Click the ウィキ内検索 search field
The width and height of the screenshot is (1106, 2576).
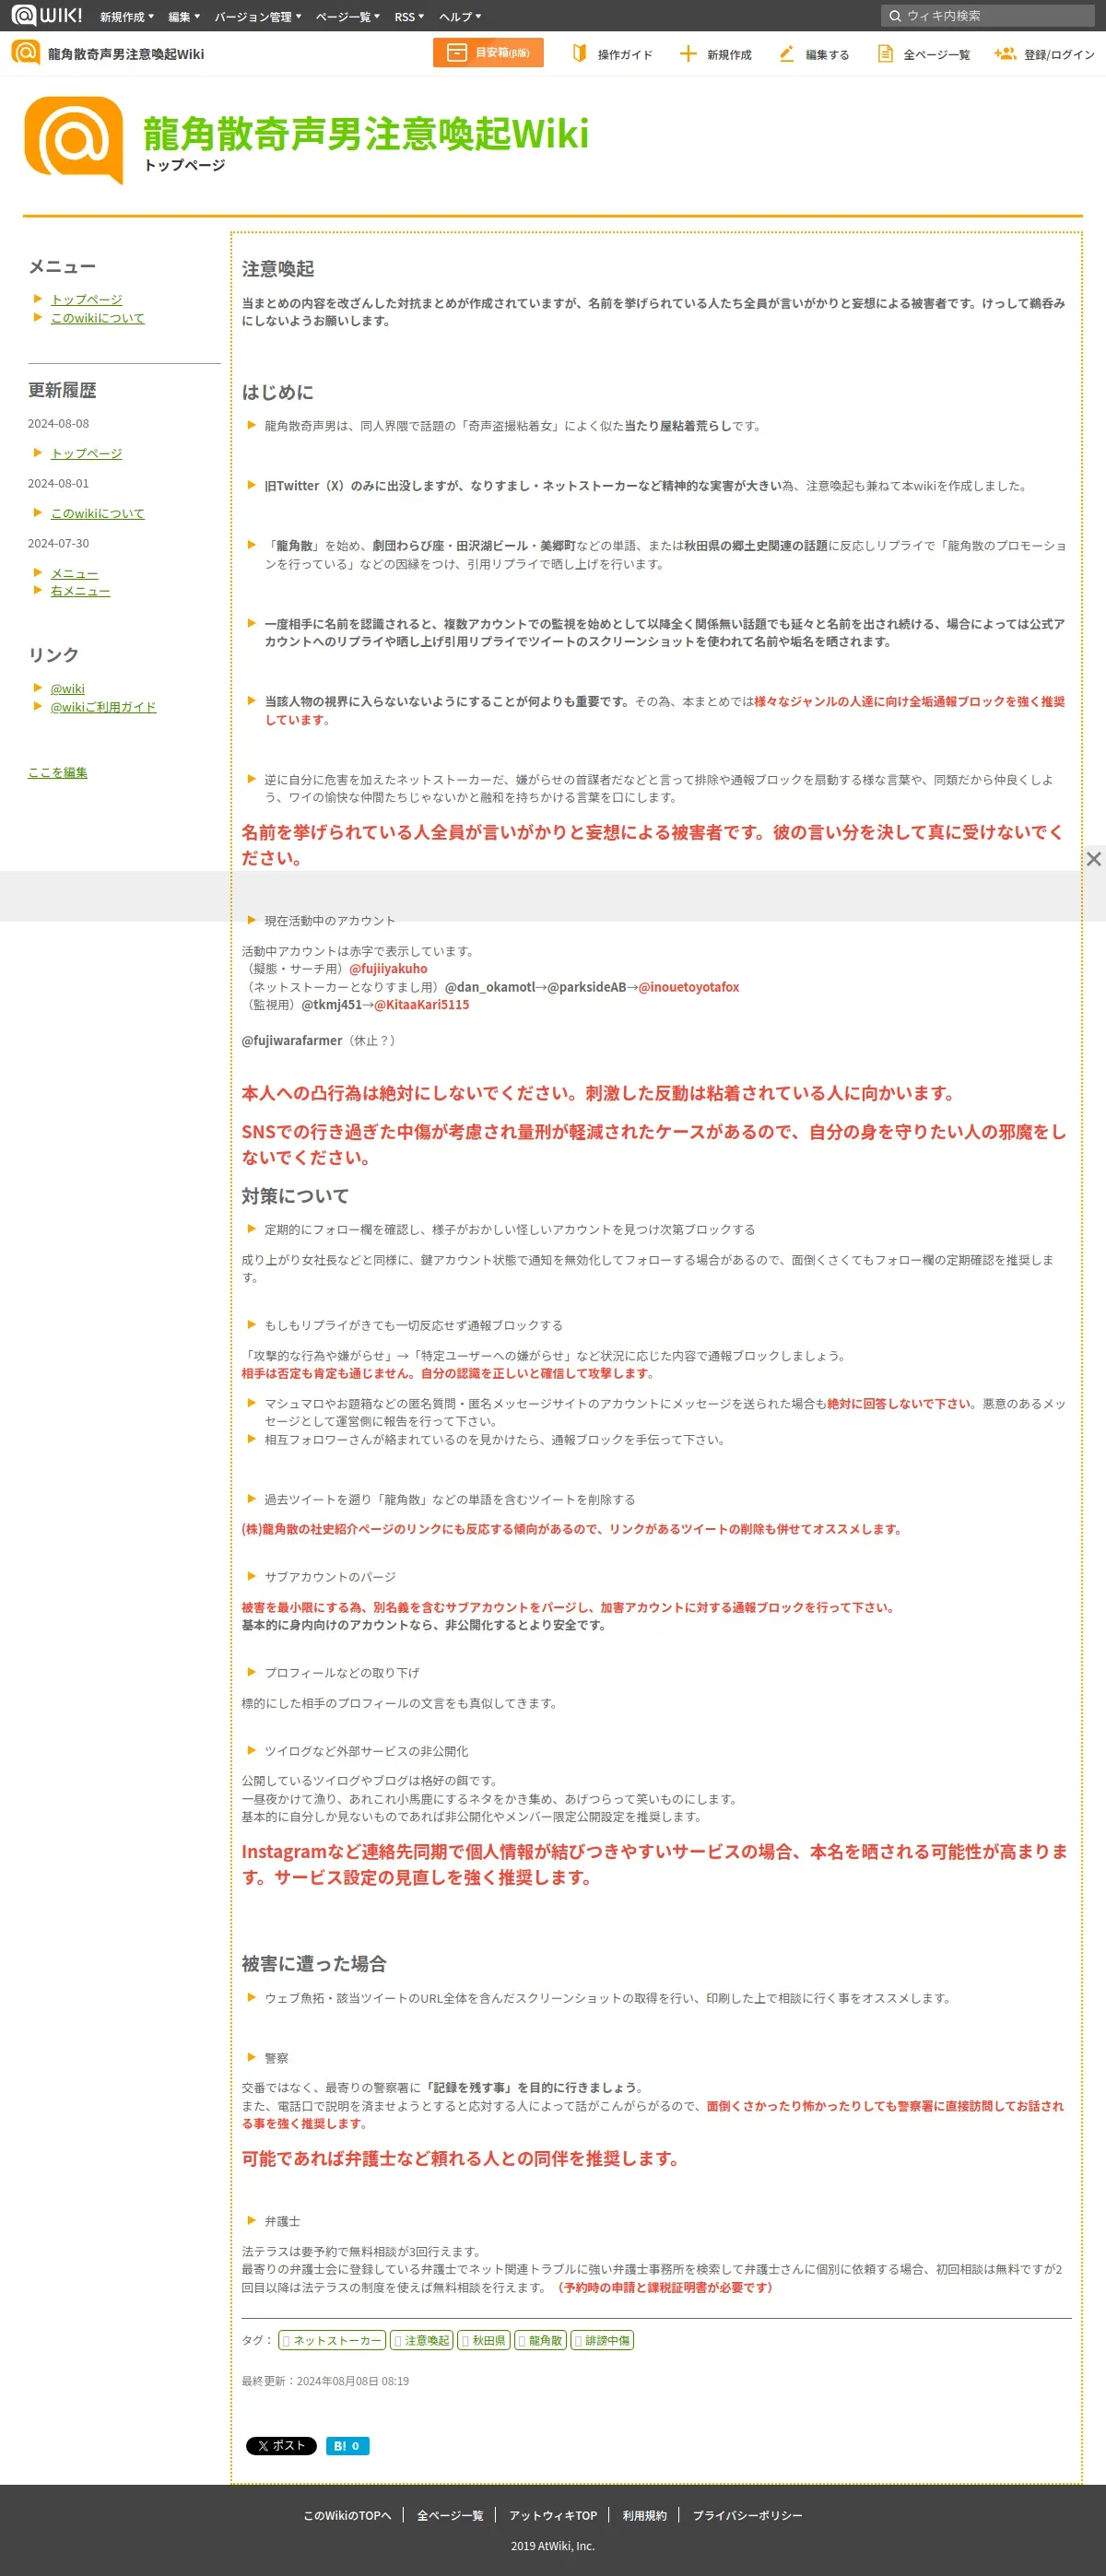point(988,16)
